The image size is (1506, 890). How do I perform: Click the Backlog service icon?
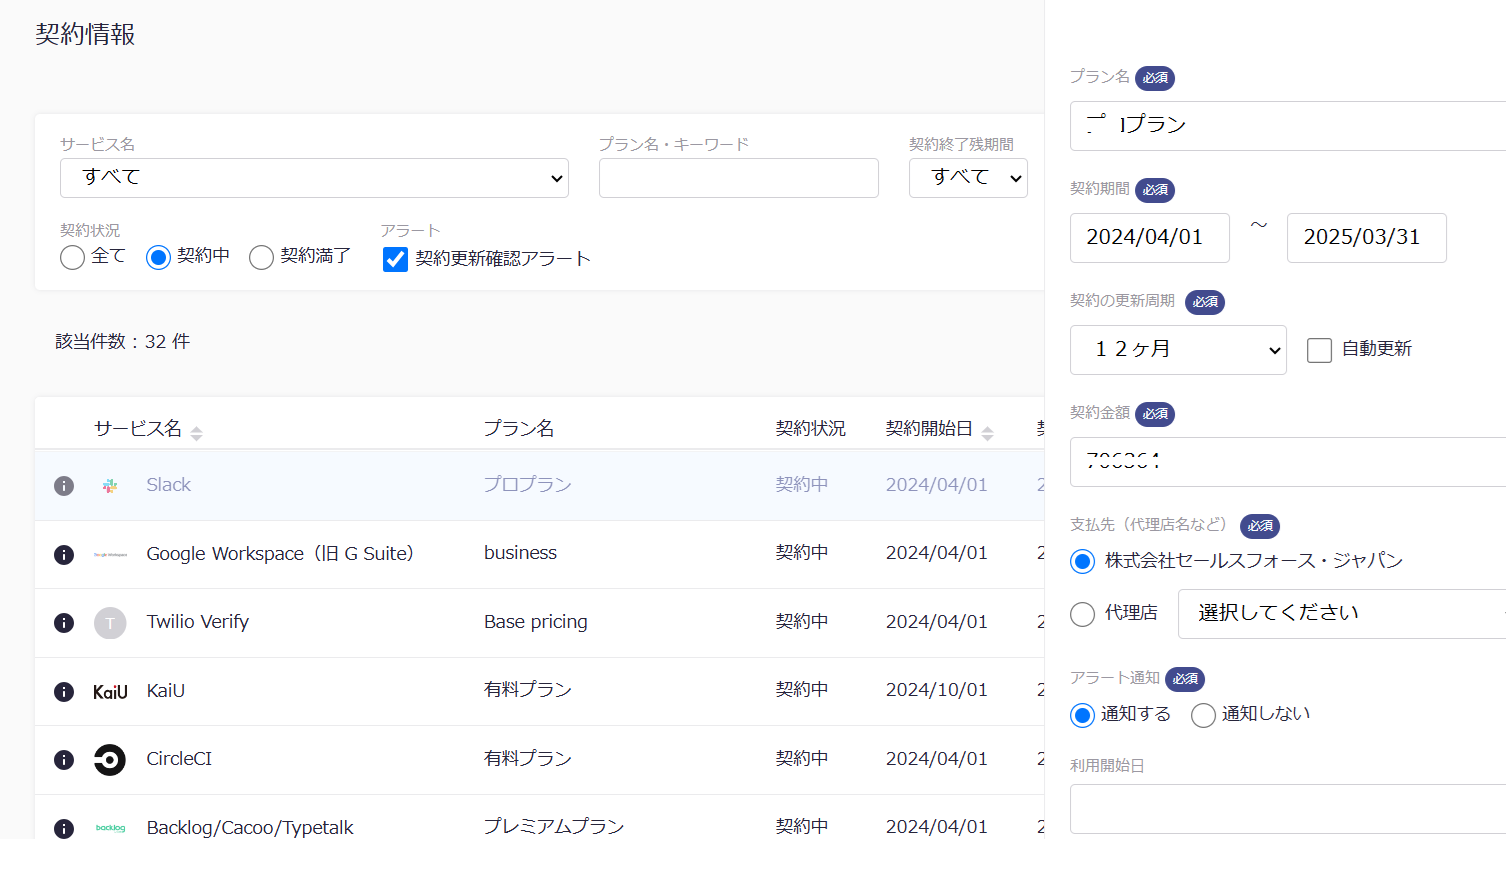click(110, 828)
